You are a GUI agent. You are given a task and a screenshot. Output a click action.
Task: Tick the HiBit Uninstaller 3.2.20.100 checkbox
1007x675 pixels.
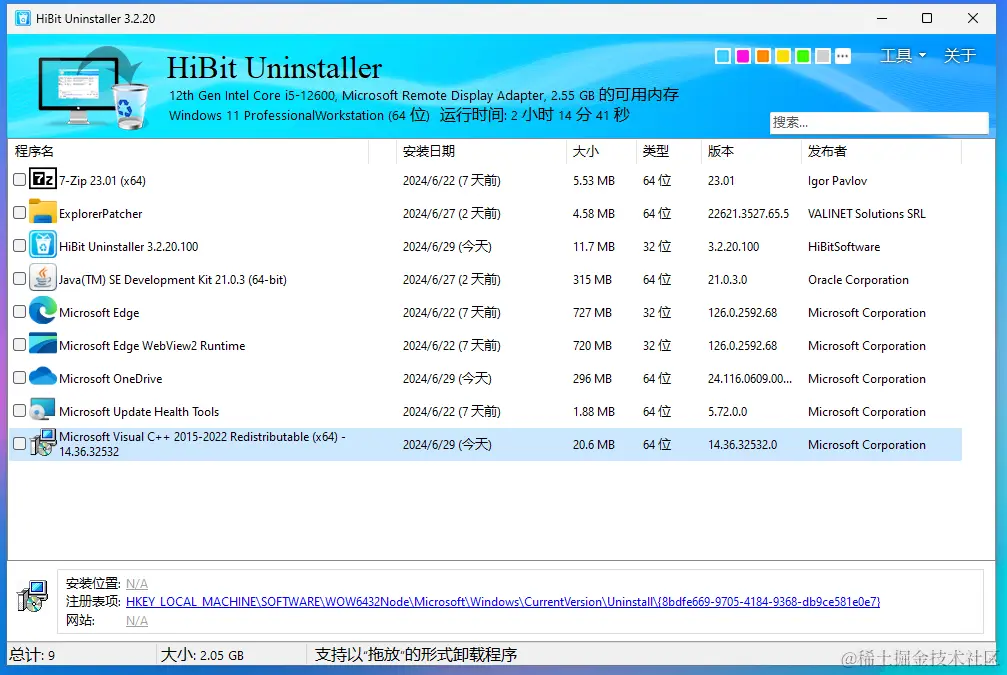19,245
